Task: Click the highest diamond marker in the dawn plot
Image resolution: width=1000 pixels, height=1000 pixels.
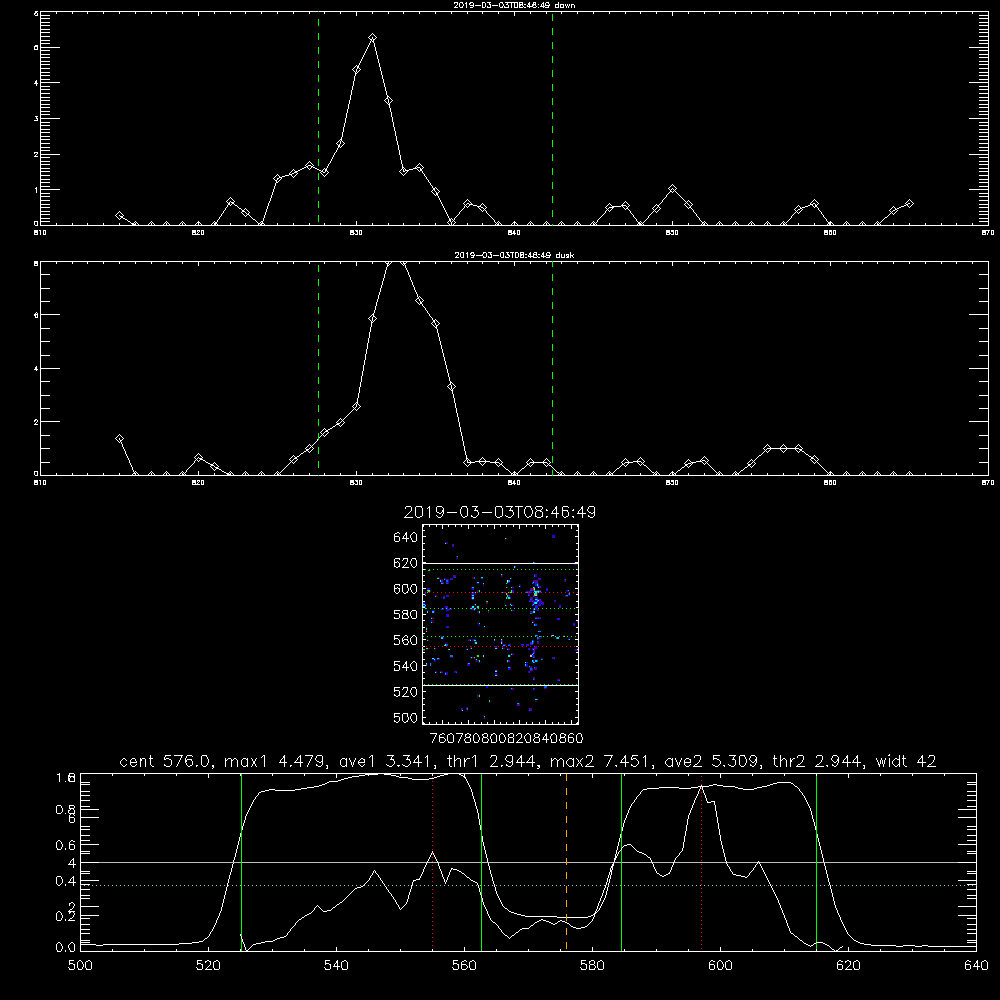Action: pos(372,38)
